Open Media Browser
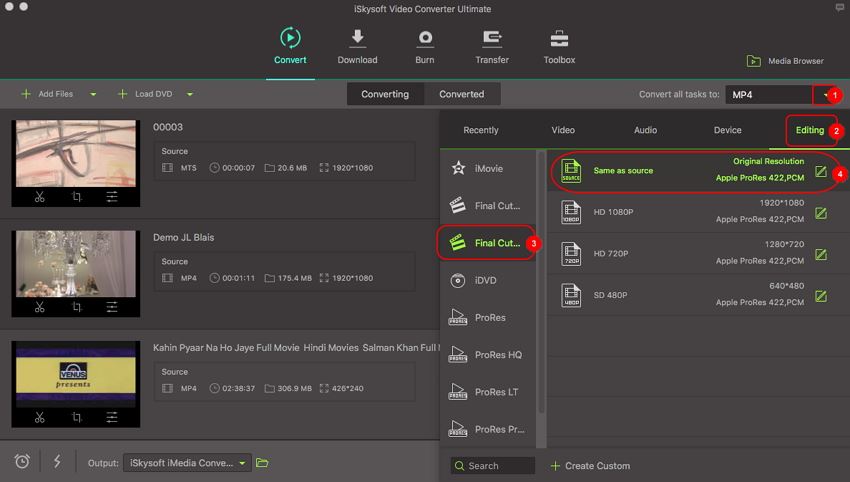The width and height of the screenshot is (850, 482). [x=785, y=61]
